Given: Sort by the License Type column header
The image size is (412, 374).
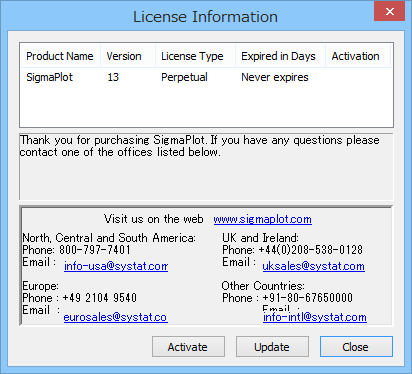Looking at the screenshot, I should click(196, 56).
